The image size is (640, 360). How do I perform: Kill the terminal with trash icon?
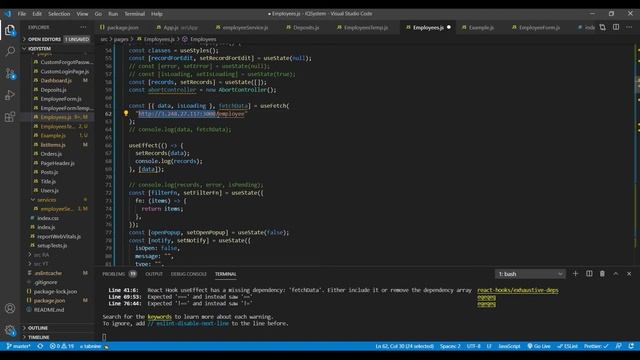602,273
